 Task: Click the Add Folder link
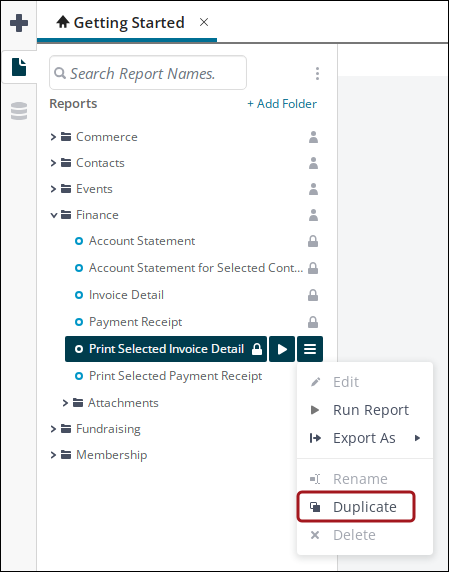tap(282, 104)
